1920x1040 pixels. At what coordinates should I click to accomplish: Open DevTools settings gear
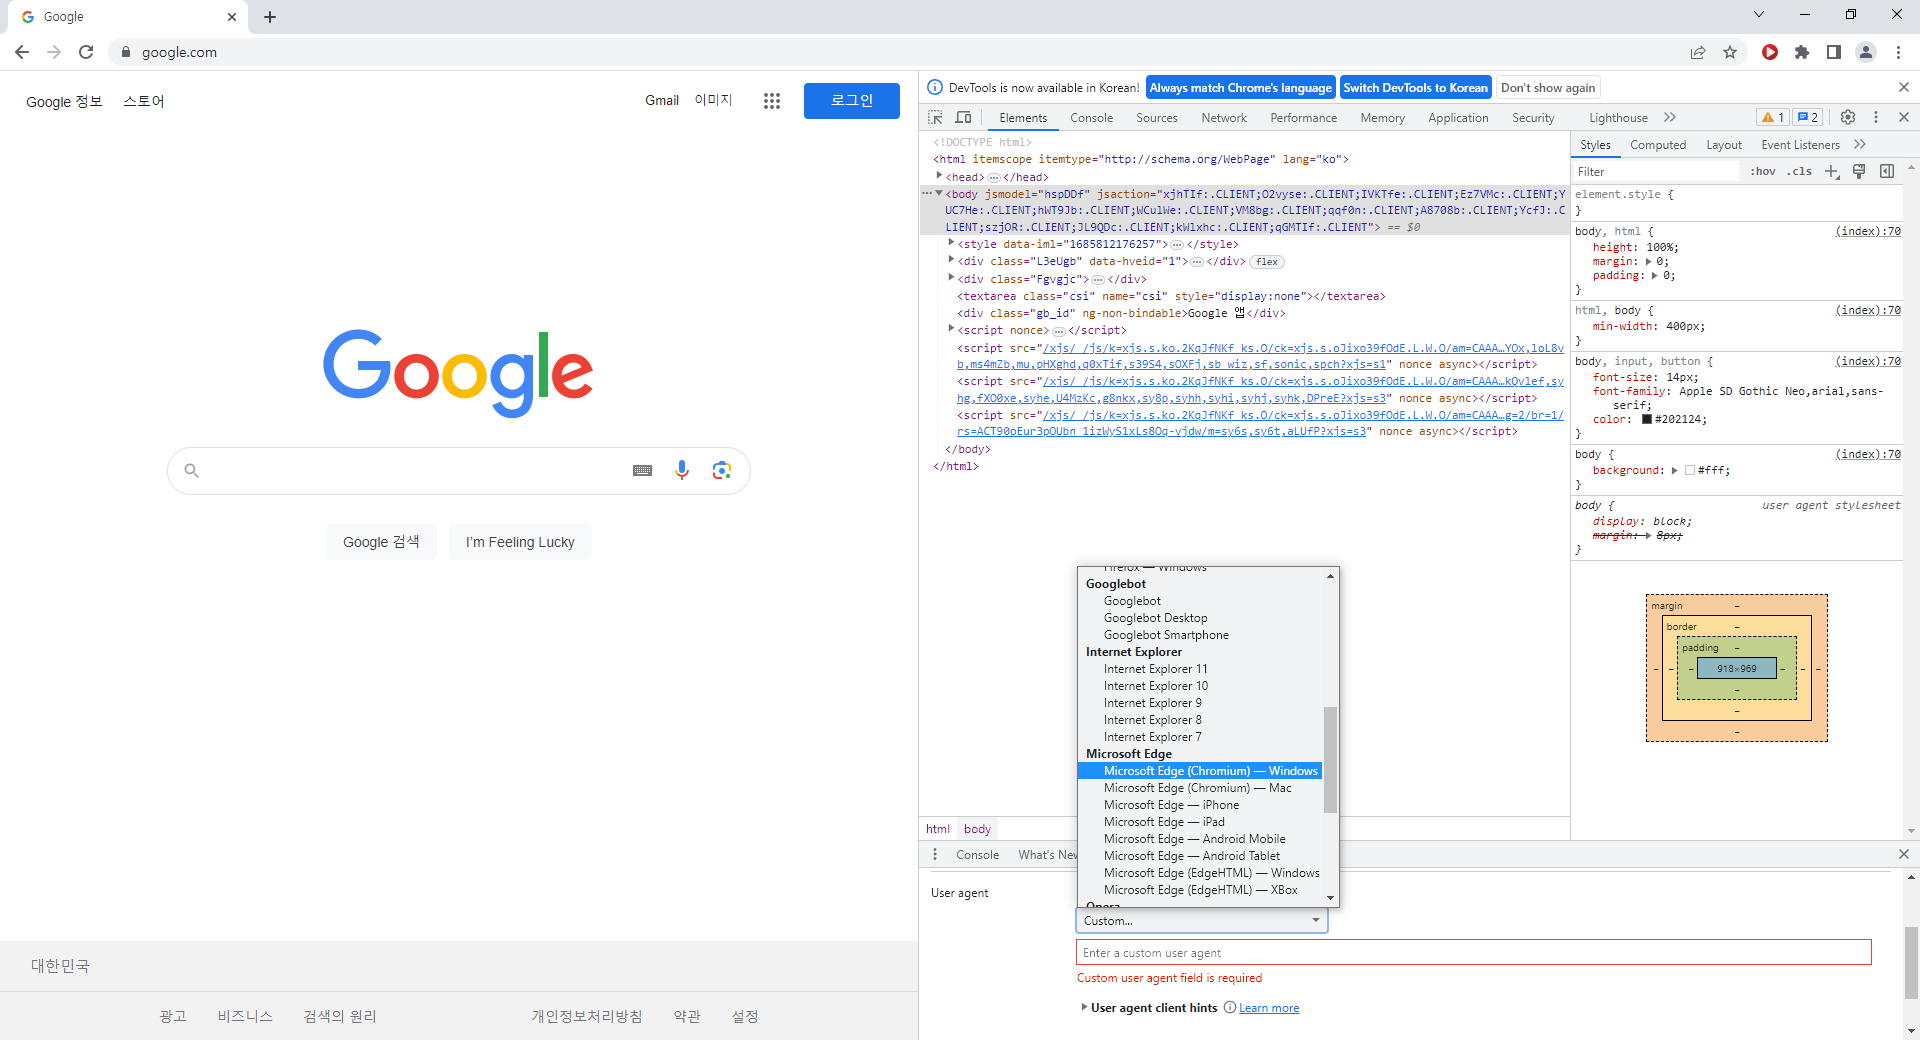click(x=1848, y=117)
